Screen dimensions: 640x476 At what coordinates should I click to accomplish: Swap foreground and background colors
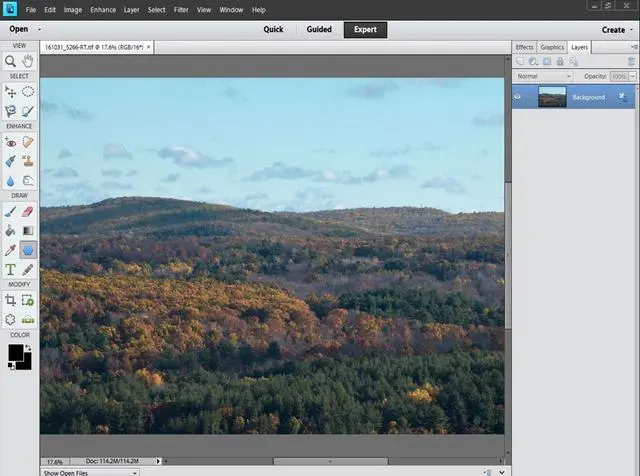click(28, 348)
